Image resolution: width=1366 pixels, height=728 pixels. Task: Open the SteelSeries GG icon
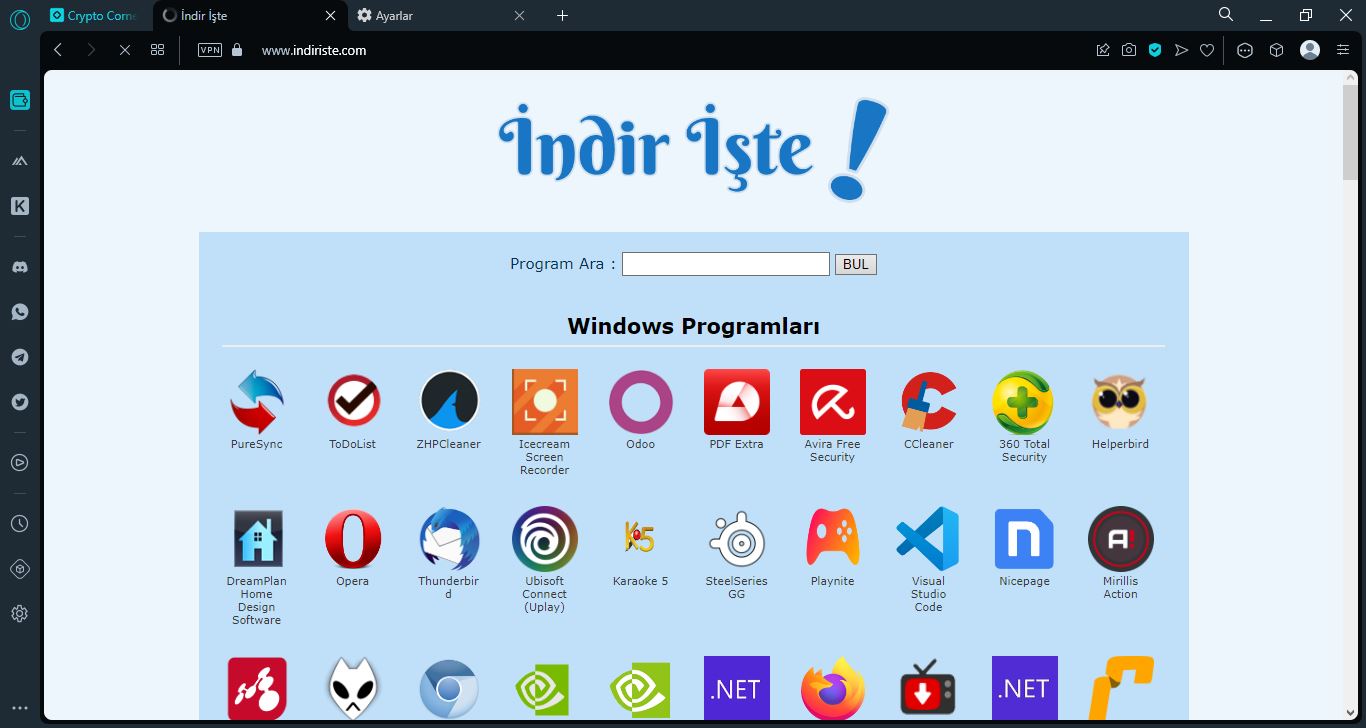(x=737, y=540)
